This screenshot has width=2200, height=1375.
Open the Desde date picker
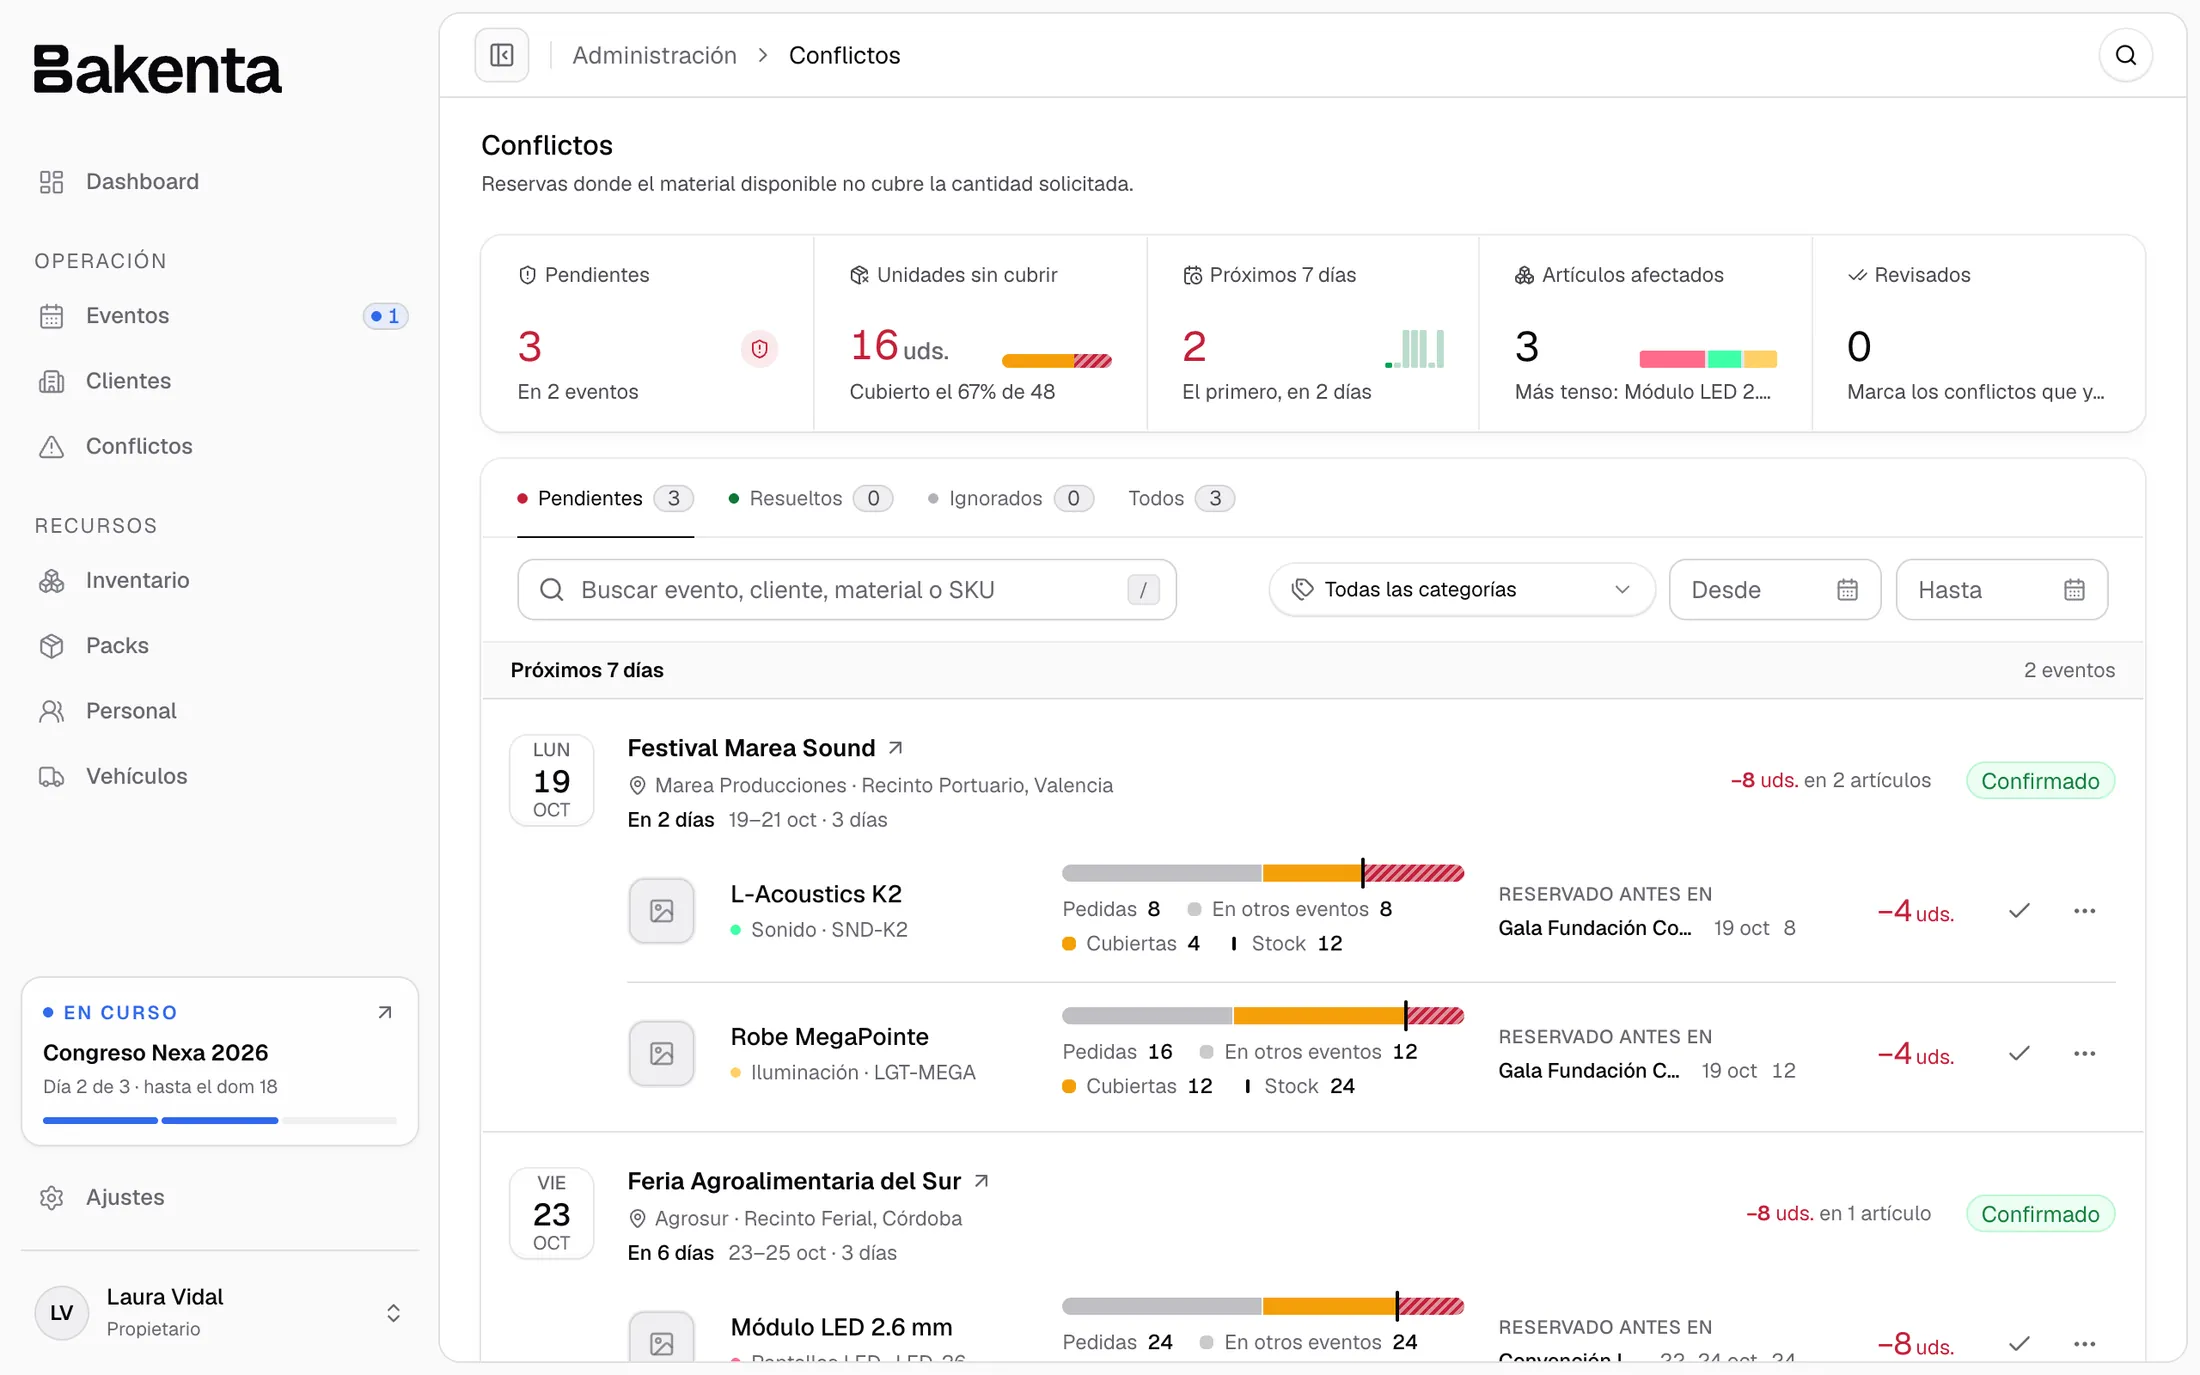1774,590
